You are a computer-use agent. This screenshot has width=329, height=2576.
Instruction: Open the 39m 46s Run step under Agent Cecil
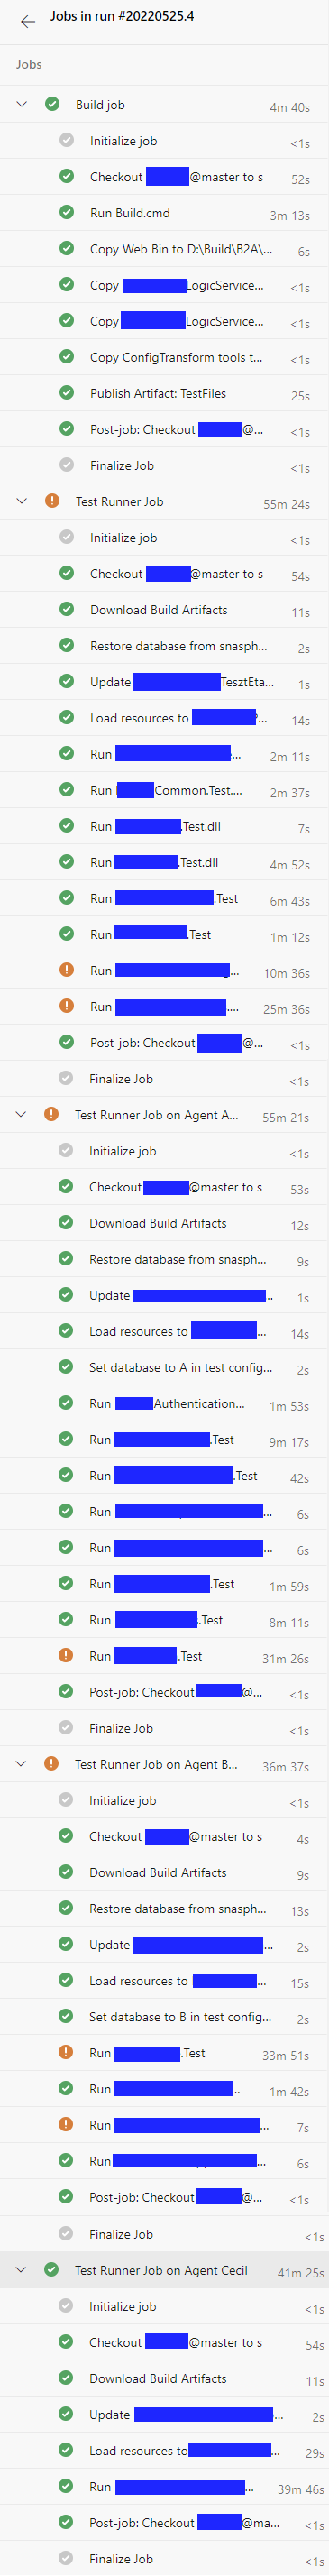164,2487
